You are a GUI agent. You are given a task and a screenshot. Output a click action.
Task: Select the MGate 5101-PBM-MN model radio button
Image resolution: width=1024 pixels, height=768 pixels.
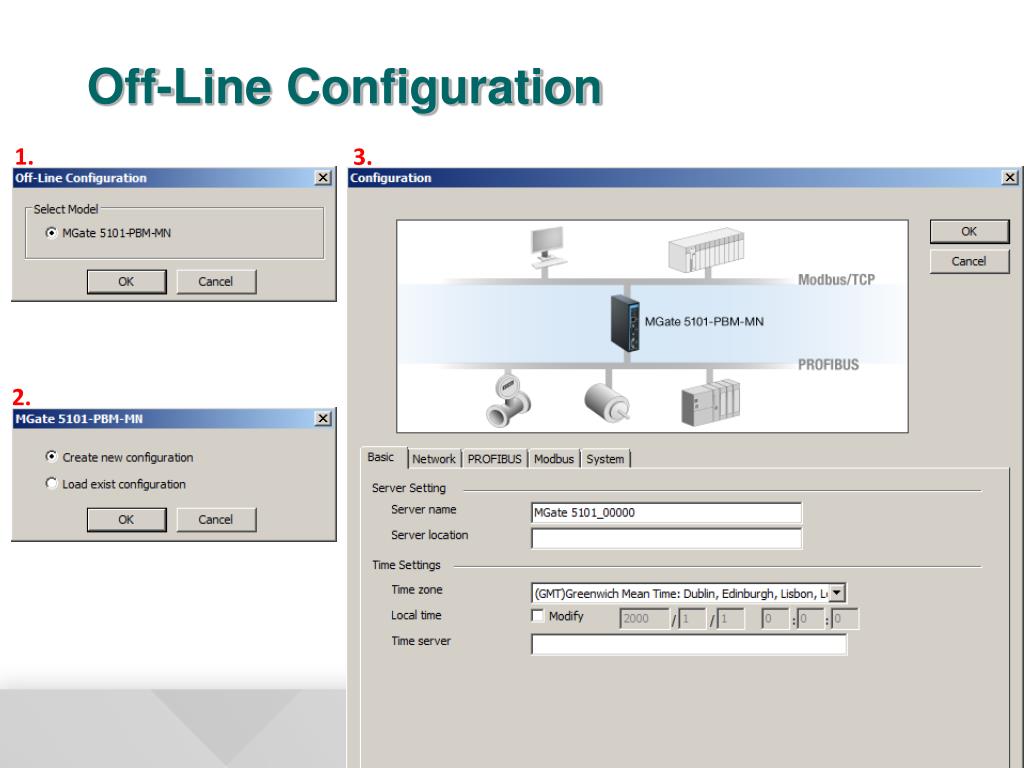click(52, 233)
